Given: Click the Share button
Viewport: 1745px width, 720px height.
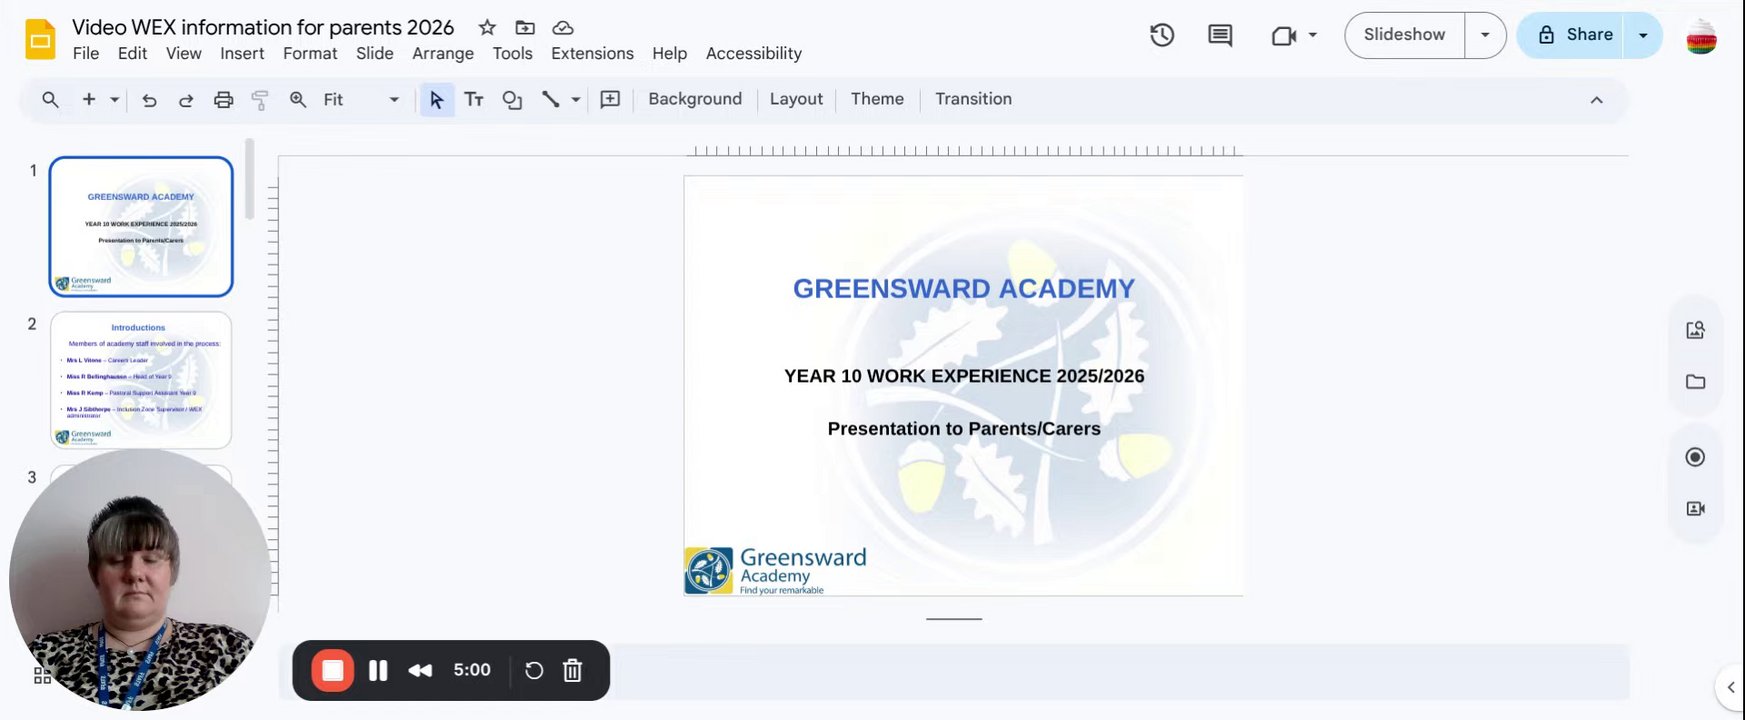Looking at the screenshot, I should pyautogui.click(x=1571, y=35).
